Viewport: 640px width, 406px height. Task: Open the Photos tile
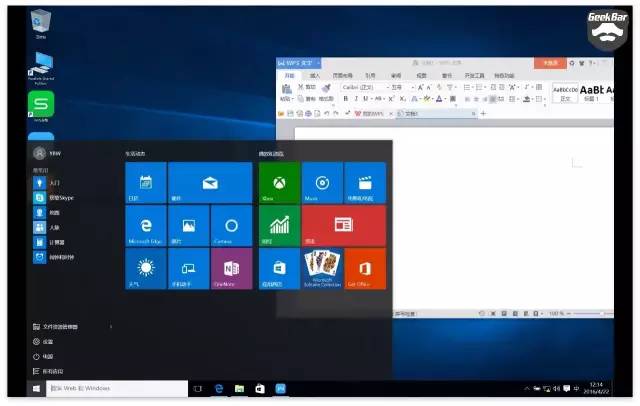[x=189, y=226]
